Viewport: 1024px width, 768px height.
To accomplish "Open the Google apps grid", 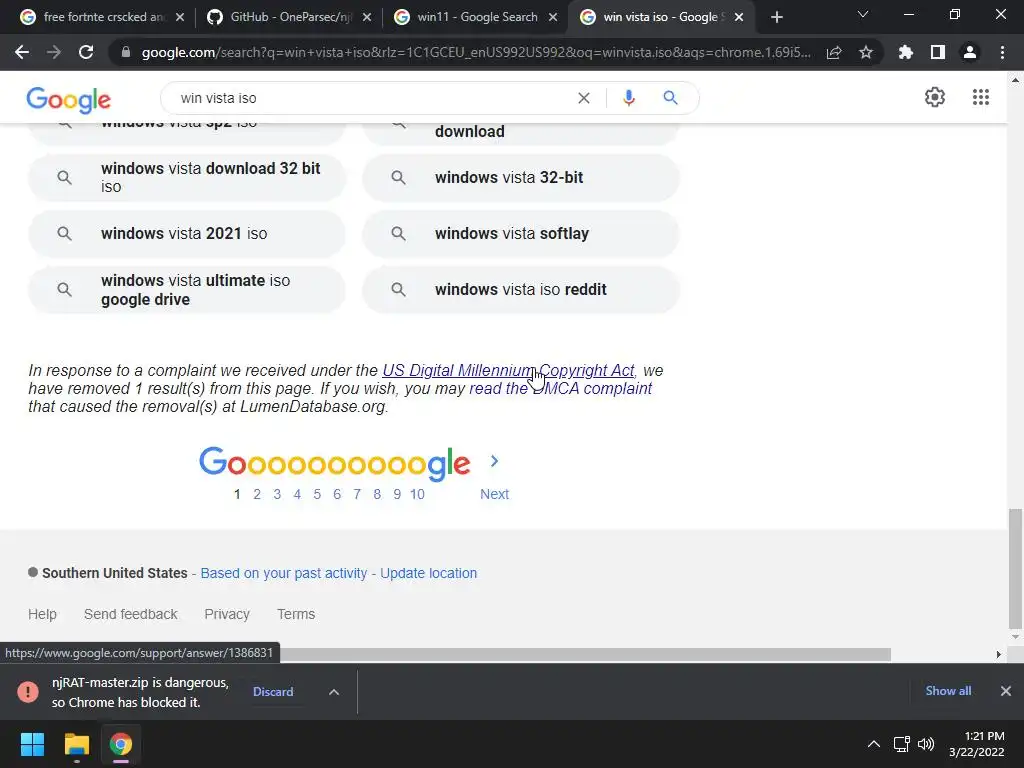I will 981,97.
